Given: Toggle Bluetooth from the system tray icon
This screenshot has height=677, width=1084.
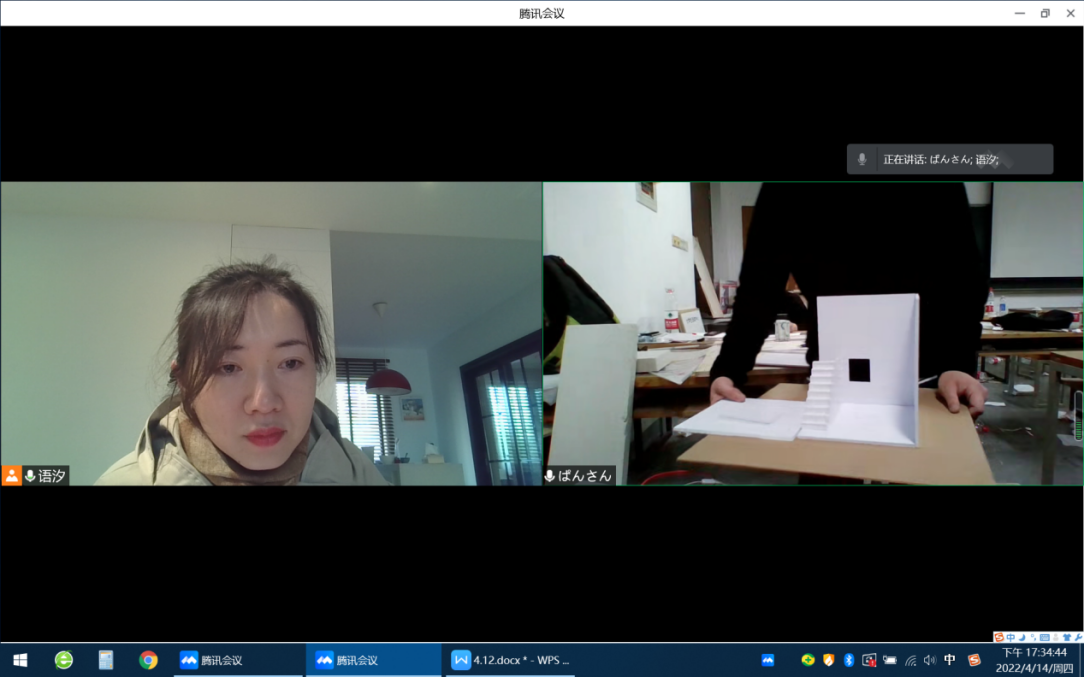Looking at the screenshot, I should pos(849,660).
